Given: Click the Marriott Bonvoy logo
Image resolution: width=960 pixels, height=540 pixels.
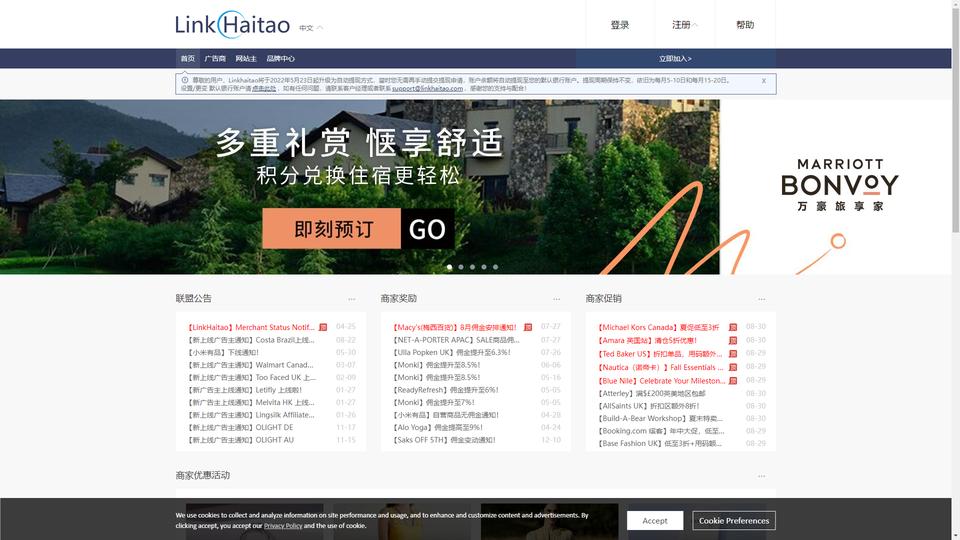Looking at the screenshot, I should [x=839, y=185].
